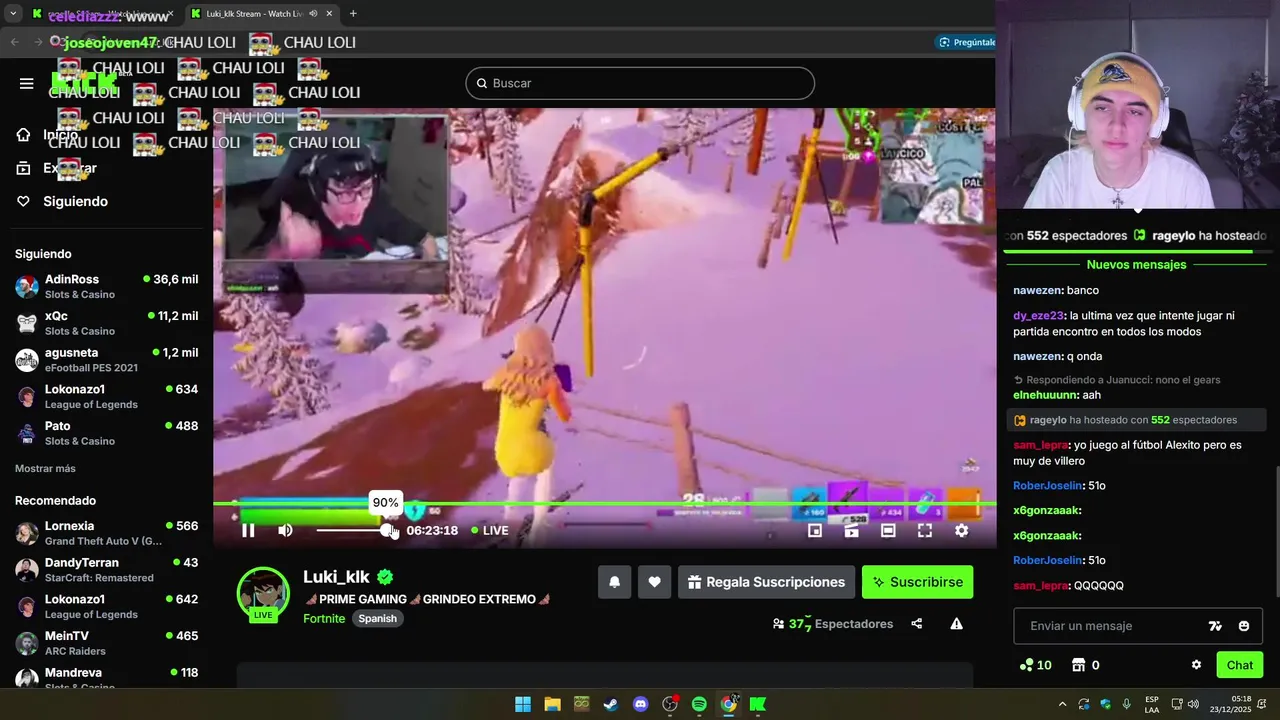Close the Luki_klk Stream browser tab
This screenshot has height=720, width=1280.
click(x=329, y=14)
